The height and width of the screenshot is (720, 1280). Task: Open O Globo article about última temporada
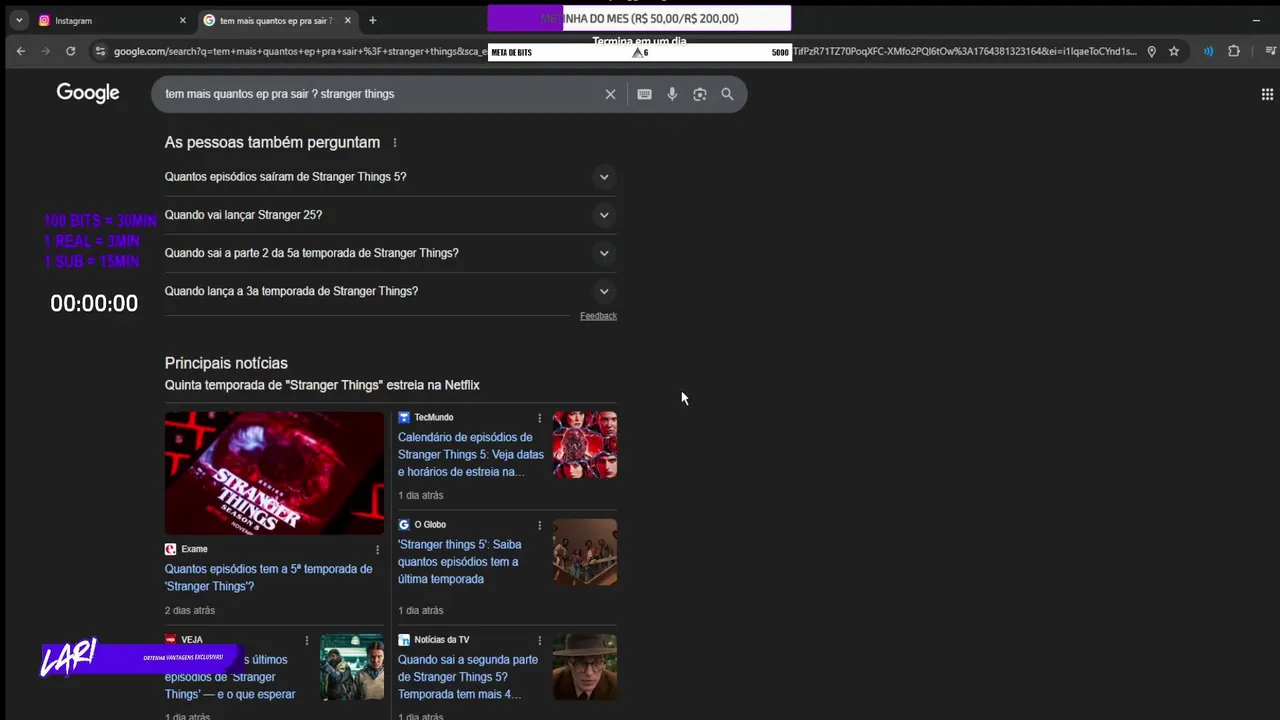point(459,561)
